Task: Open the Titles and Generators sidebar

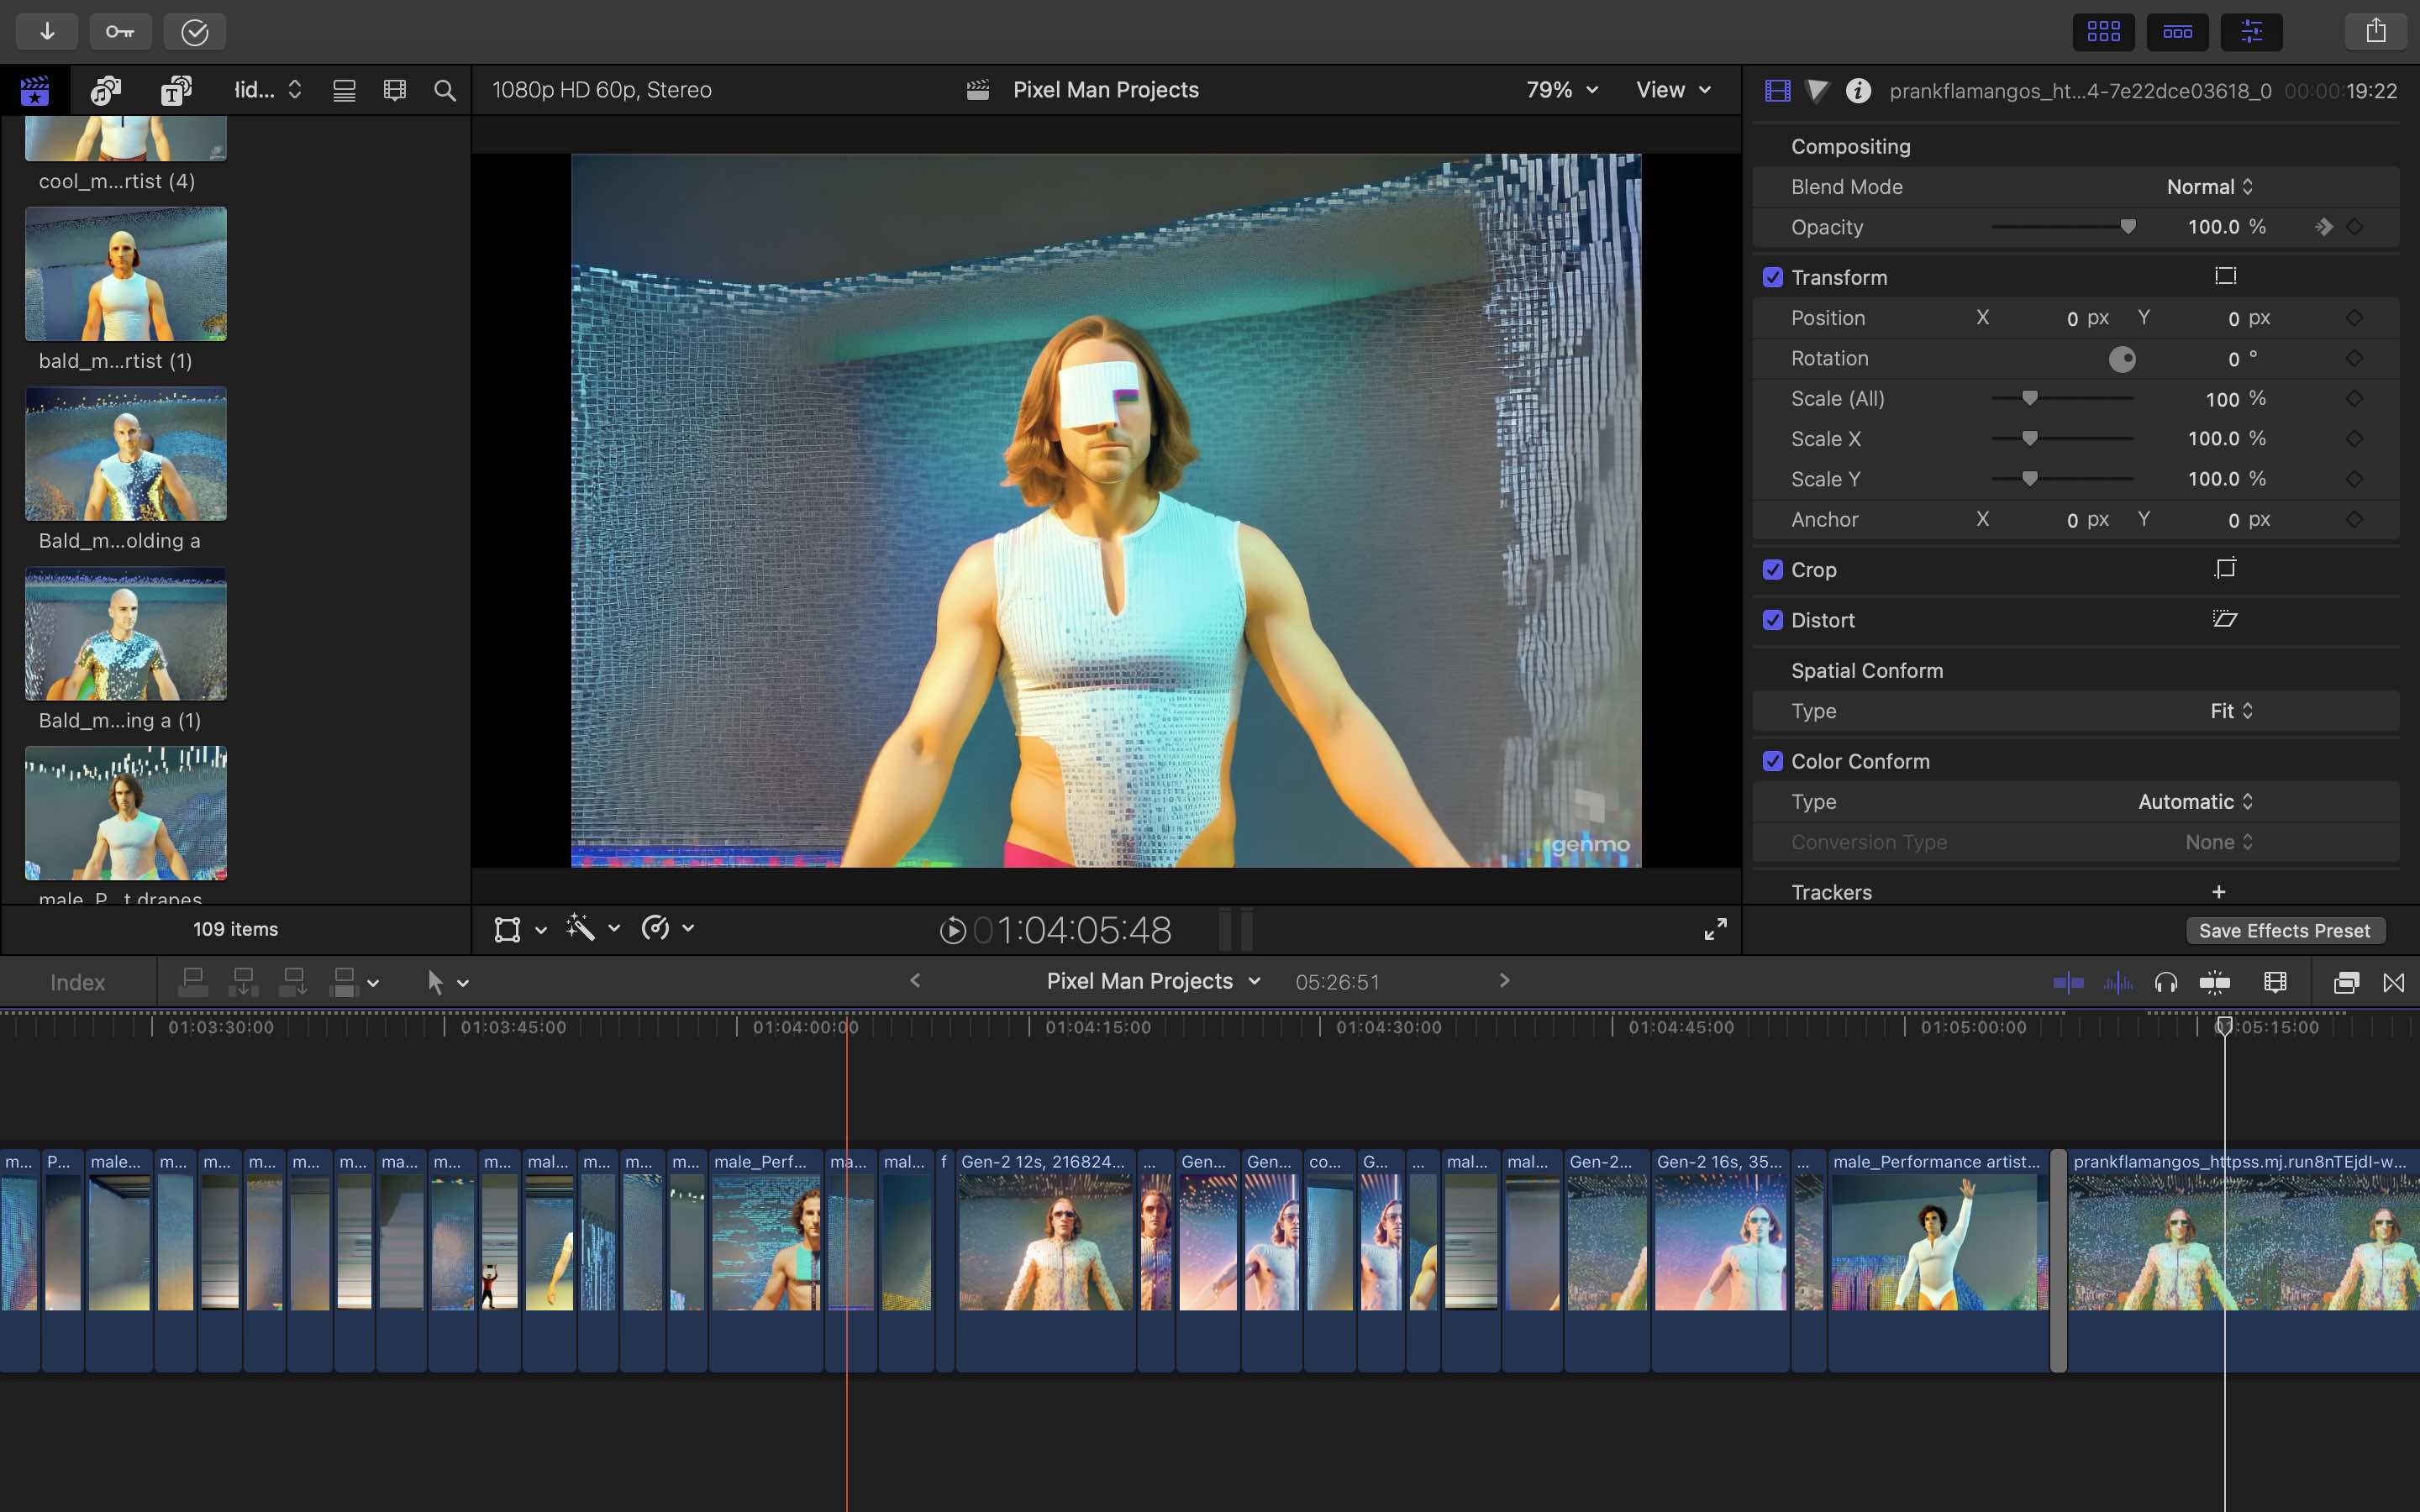Action: tap(176, 90)
